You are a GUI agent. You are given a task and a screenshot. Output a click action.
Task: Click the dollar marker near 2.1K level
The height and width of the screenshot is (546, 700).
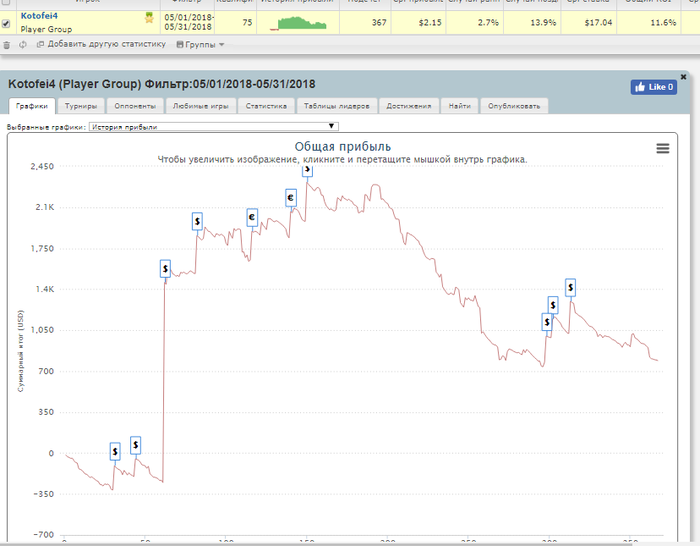[x=197, y=221]
